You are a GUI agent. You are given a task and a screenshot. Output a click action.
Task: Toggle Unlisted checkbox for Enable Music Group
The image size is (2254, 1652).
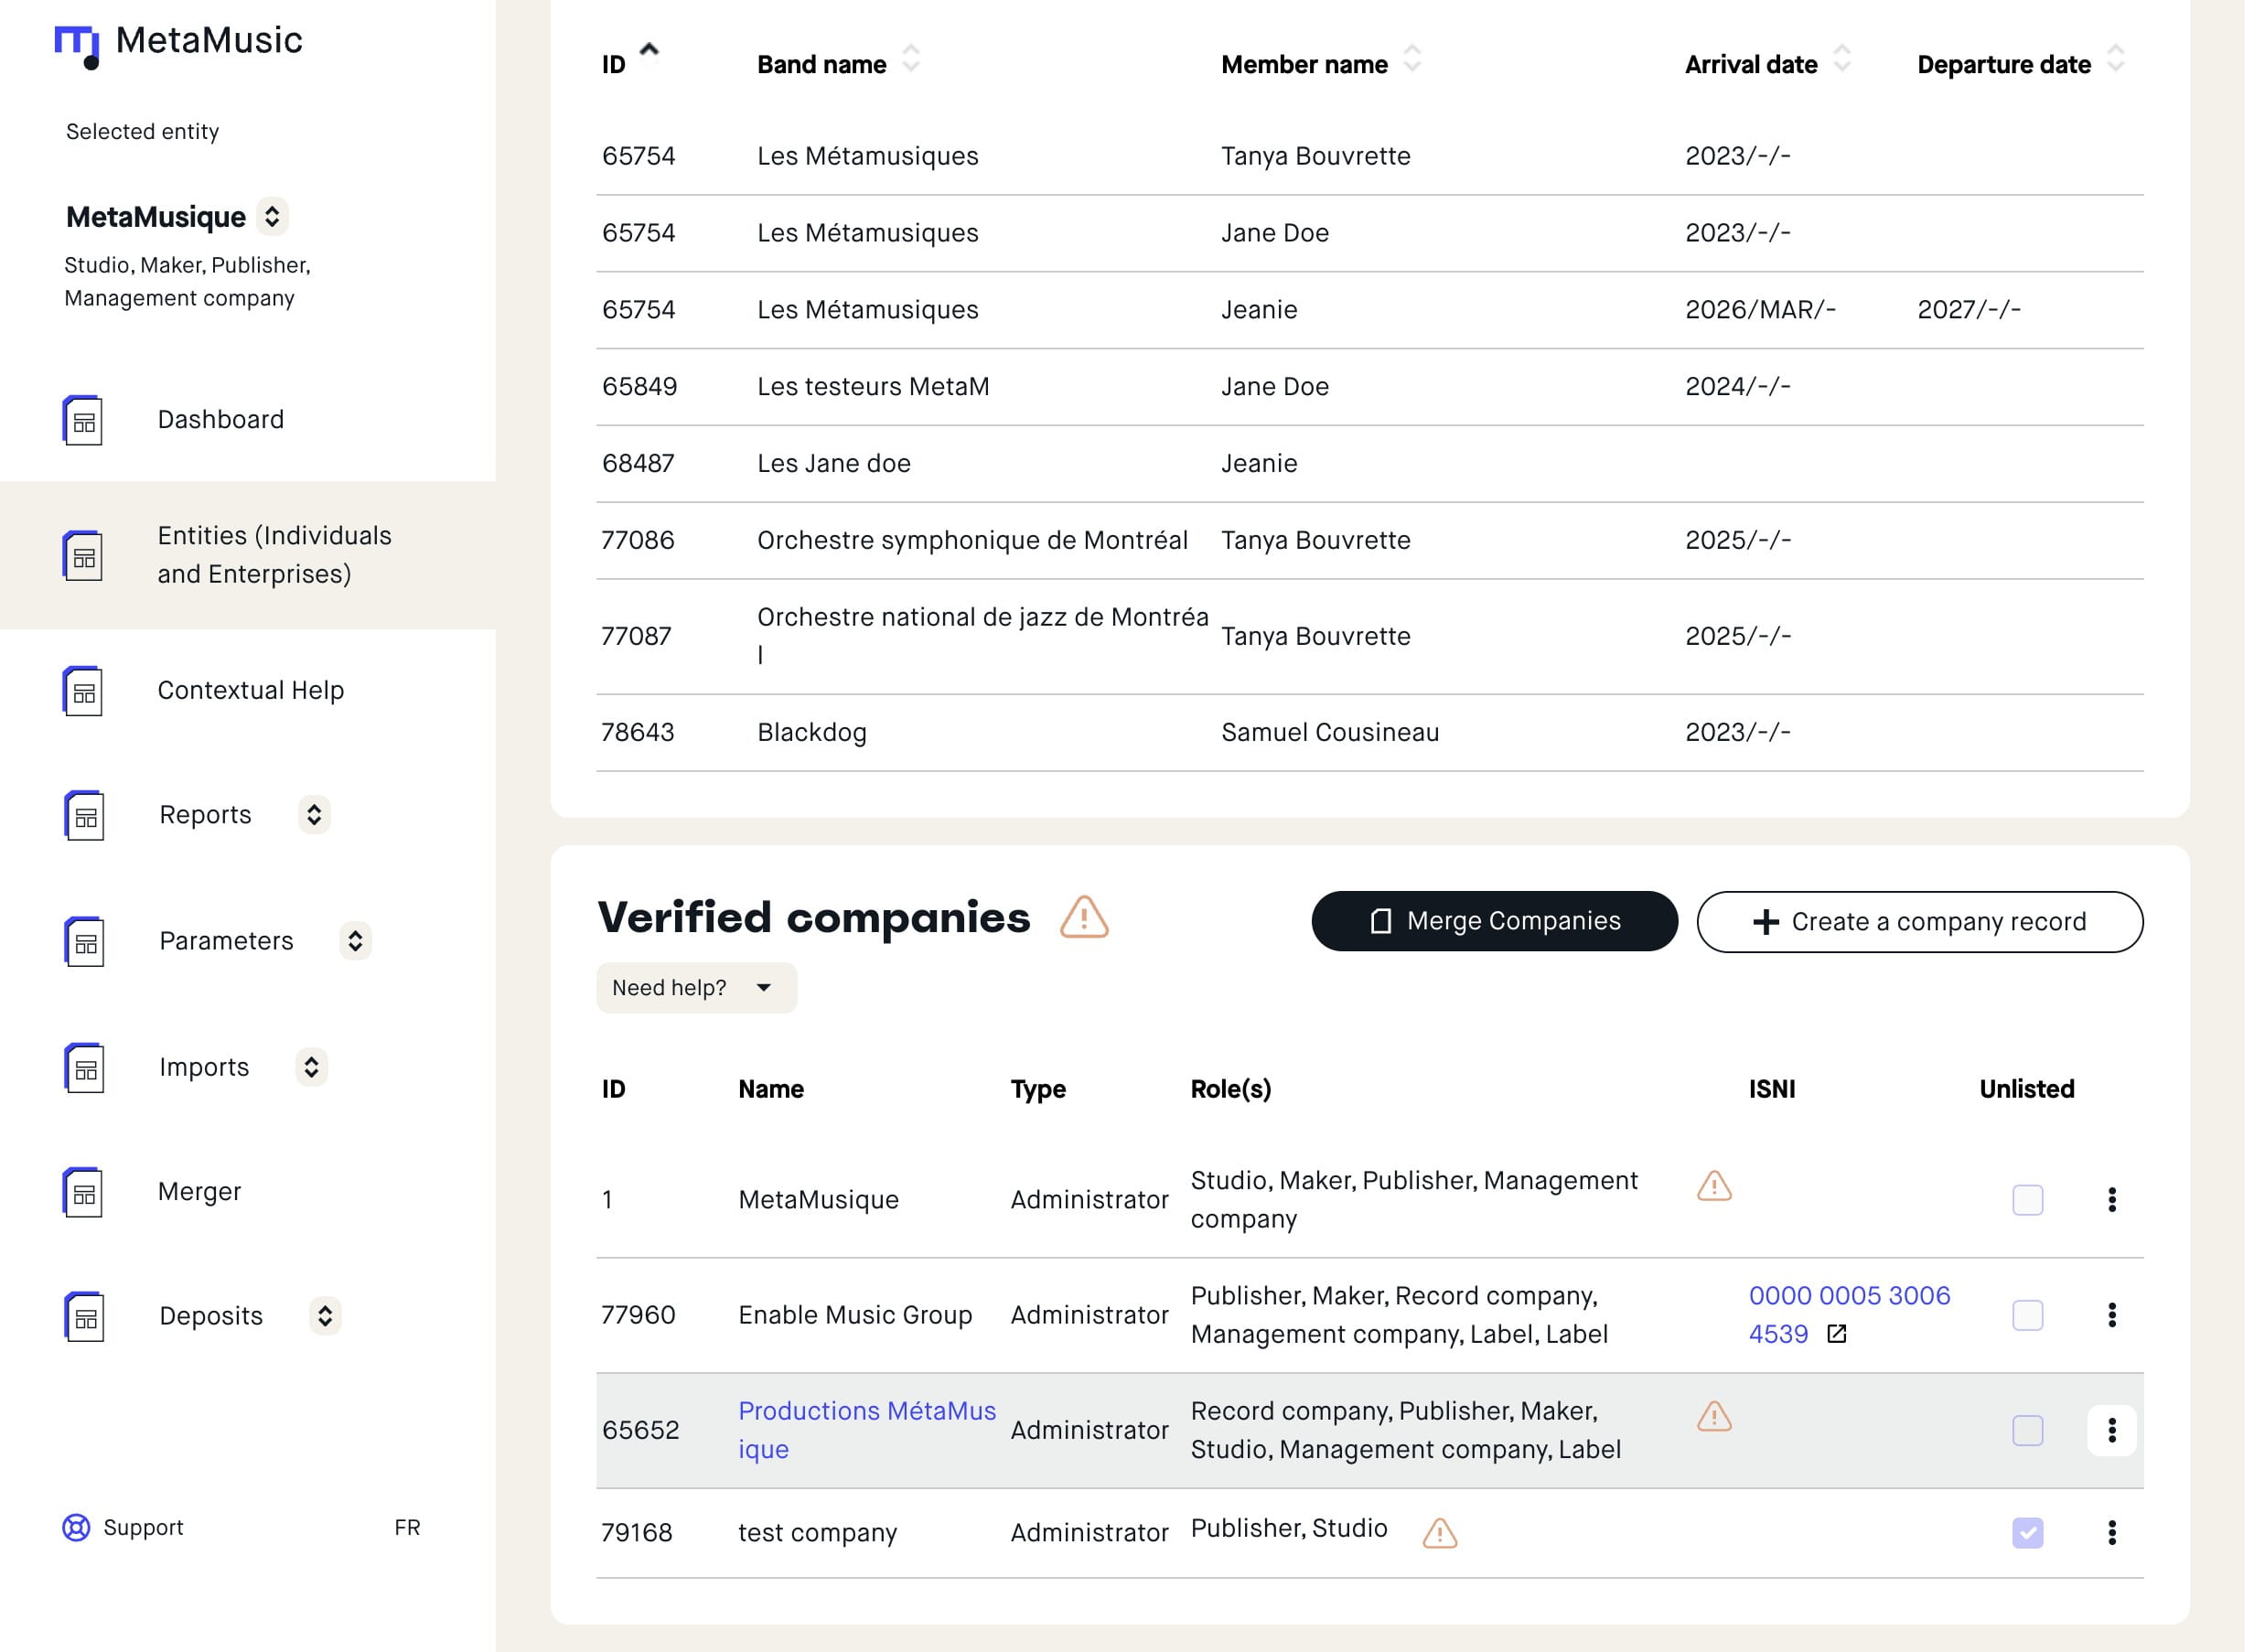[x=2027, y=1314]
